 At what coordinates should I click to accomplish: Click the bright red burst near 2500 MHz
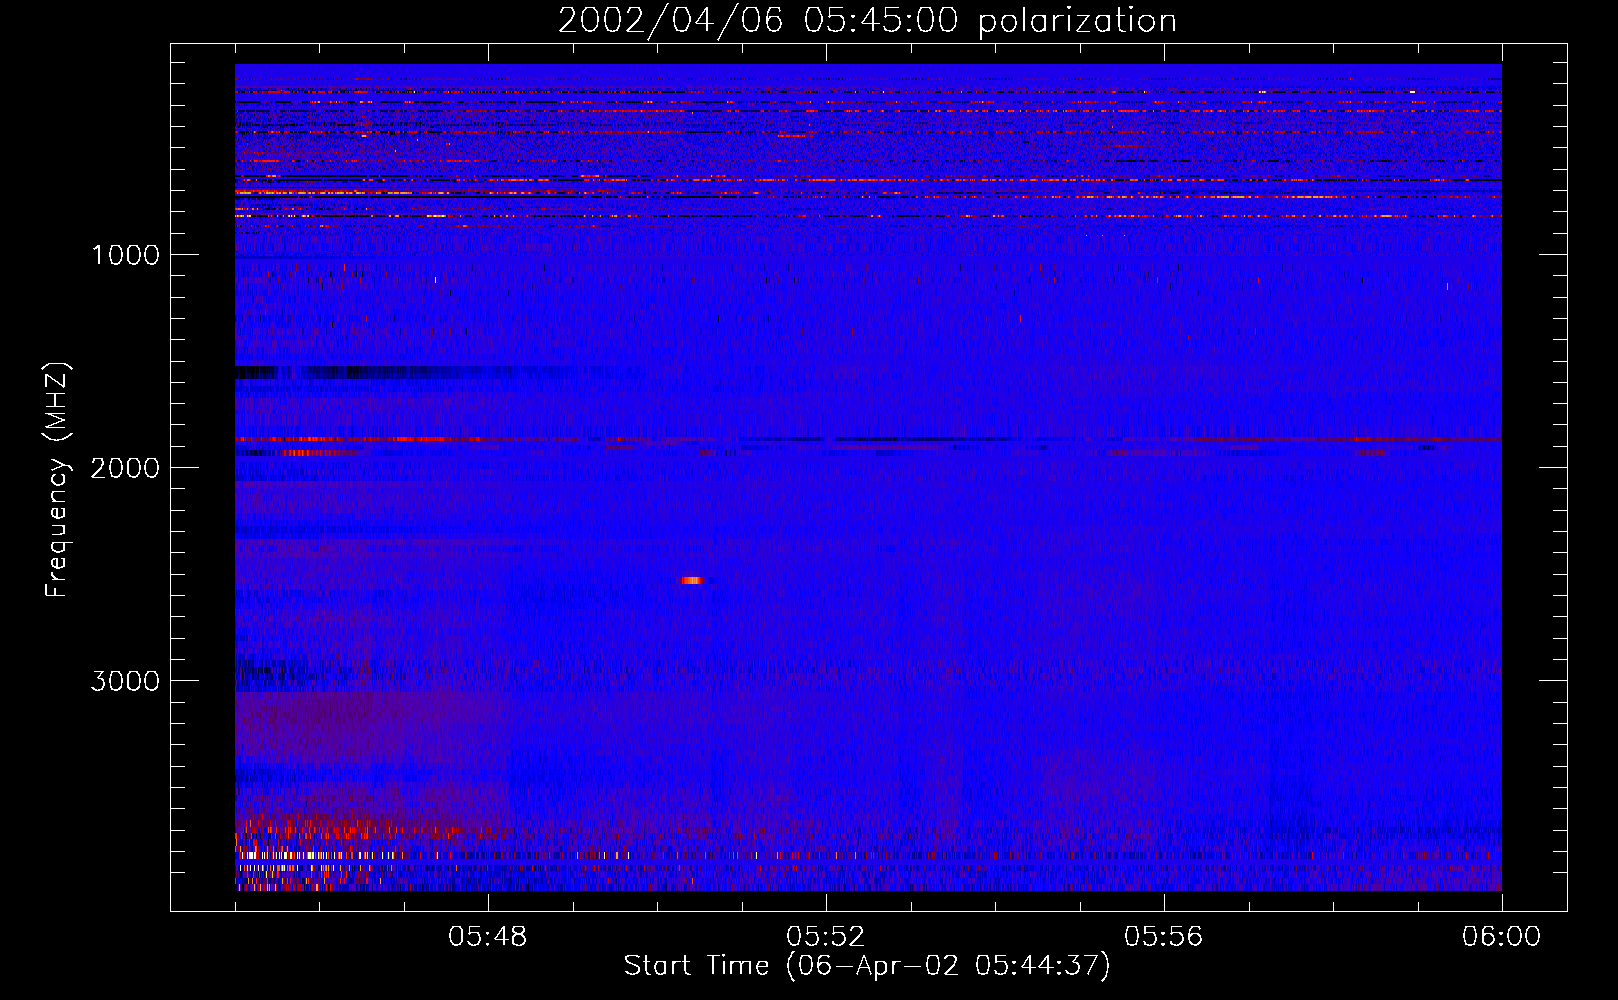click(x=692, y=580)
